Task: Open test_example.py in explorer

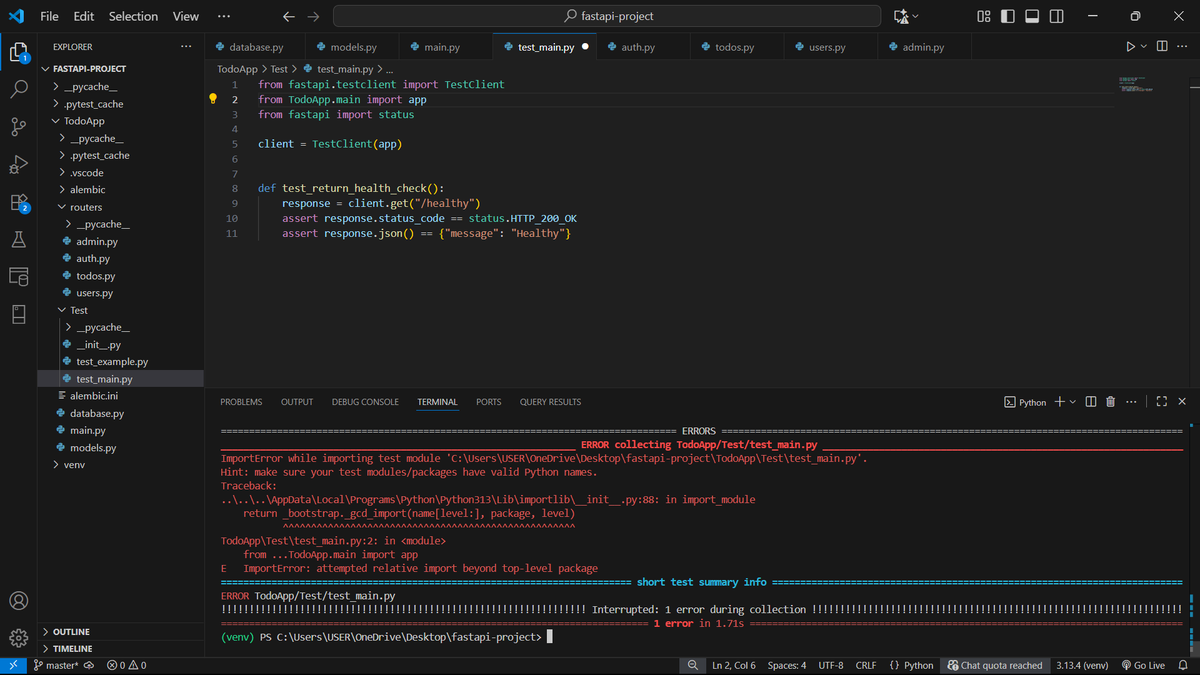Action: [x=112, y=362]
